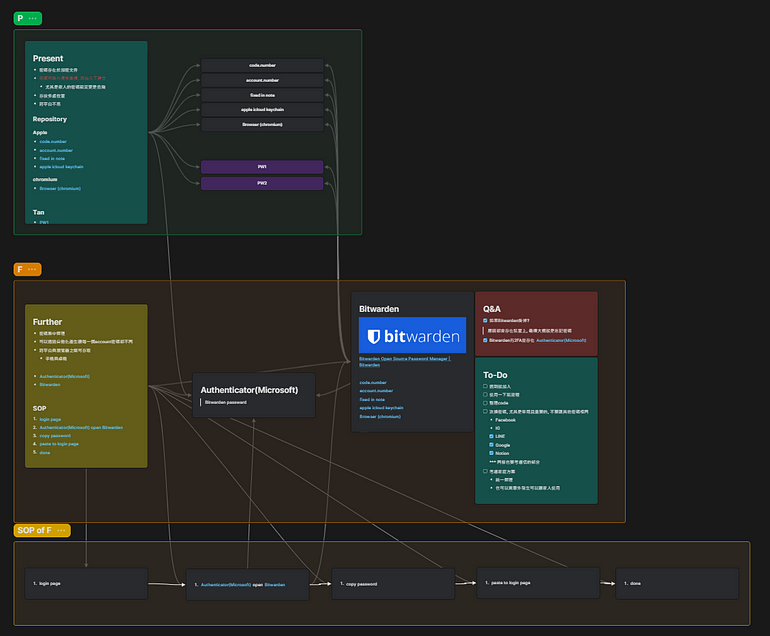Click the SOP heading in Further card
770x636 pixels.
pyautogui.click(x=39, y=409)
